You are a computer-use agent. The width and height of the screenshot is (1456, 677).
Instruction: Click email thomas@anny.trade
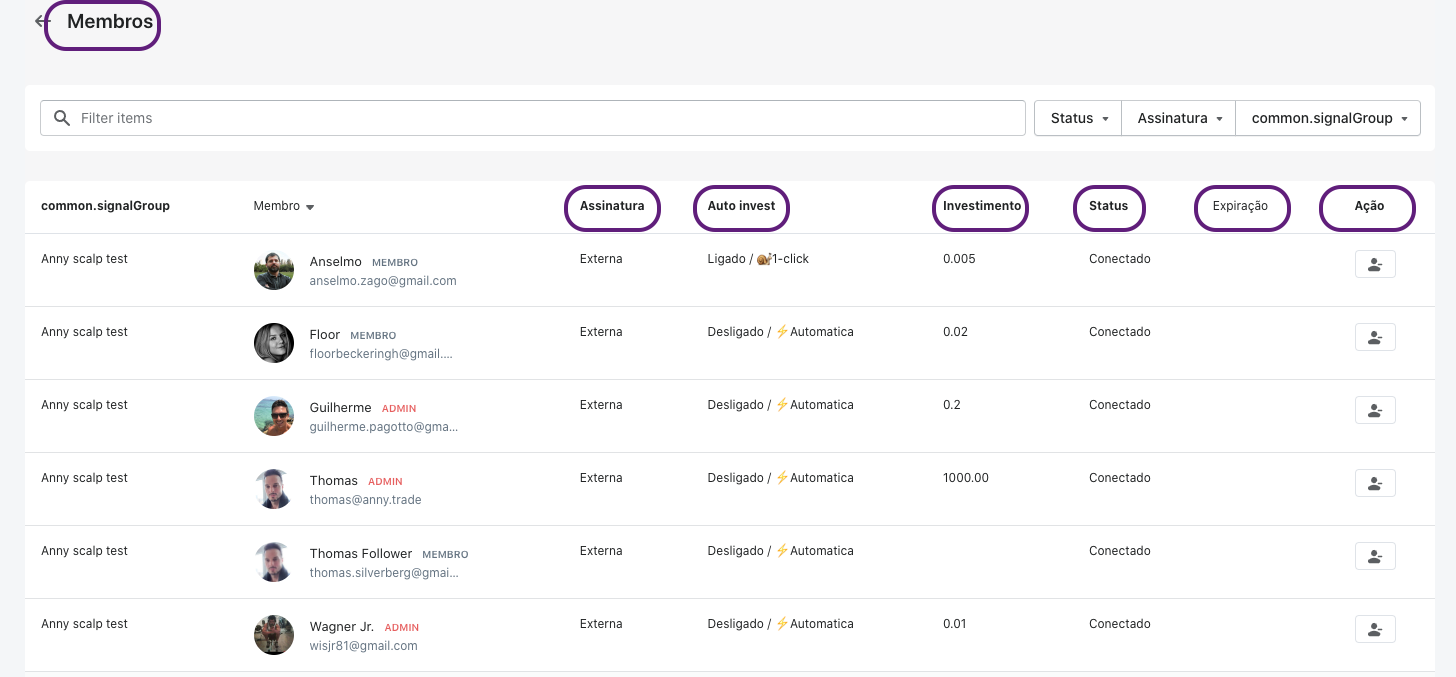366,500
